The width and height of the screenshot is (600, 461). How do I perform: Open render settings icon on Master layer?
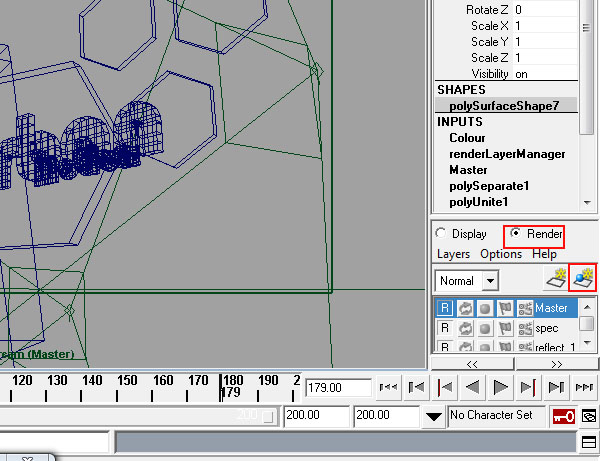[x=525, y=308]
